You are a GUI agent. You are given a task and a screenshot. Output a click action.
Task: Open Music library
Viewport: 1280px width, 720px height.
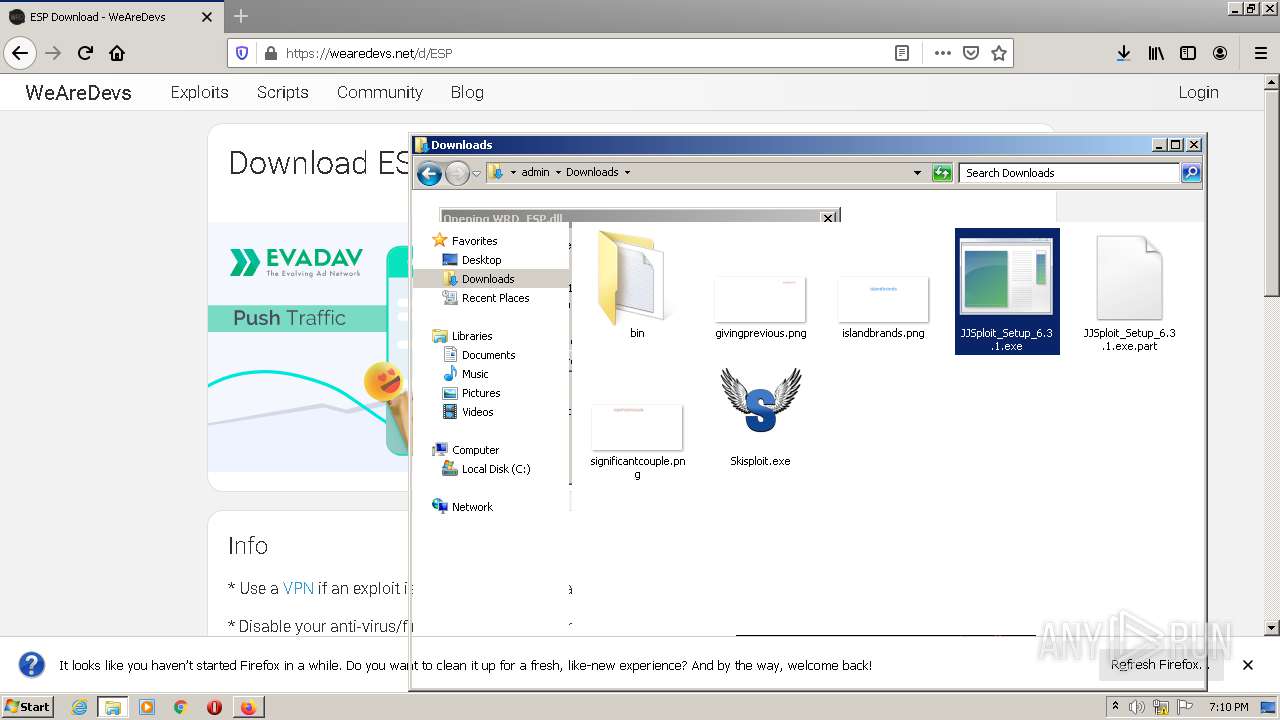click(x=475, y=374)
